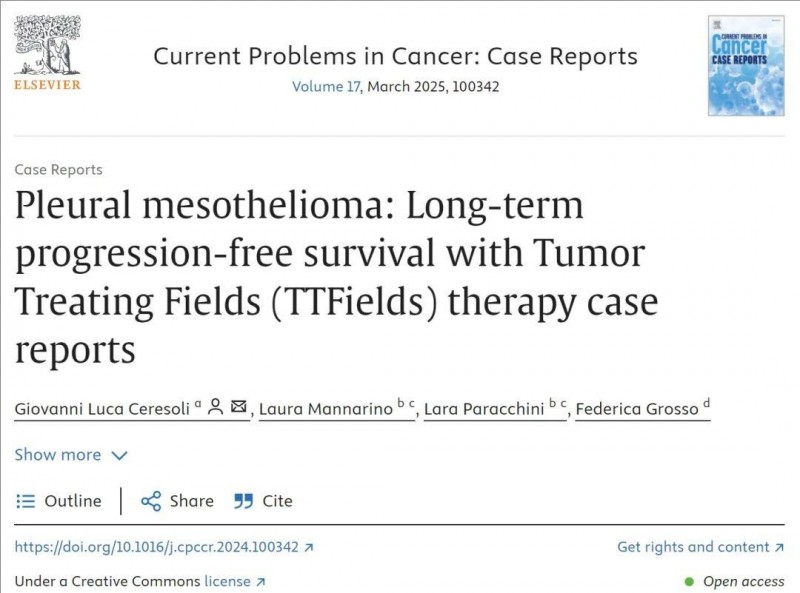Click the Cite quotation marks icon
This screenshot has width=800, height=593.
coord(243,501)
